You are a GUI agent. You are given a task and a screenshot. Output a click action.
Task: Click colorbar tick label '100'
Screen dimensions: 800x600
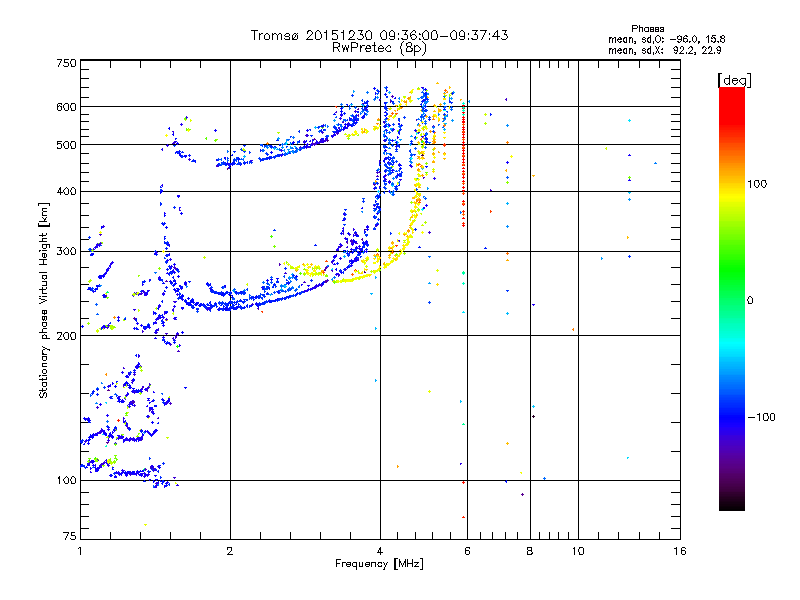pyautogui.click(x=757, y=184)
